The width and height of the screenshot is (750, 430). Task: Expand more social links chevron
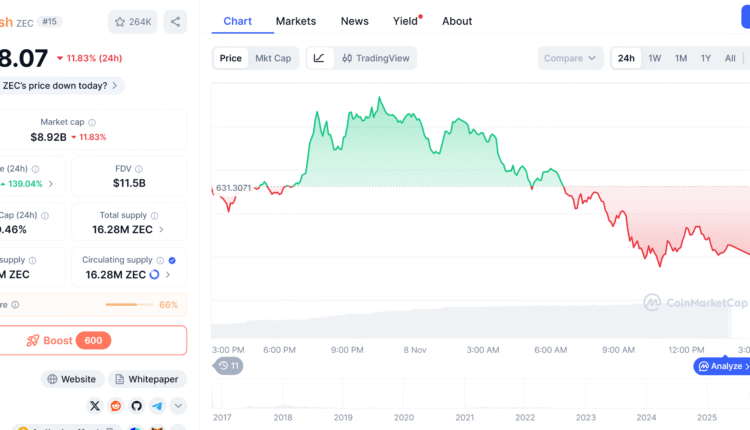click(x=178, y=405)
